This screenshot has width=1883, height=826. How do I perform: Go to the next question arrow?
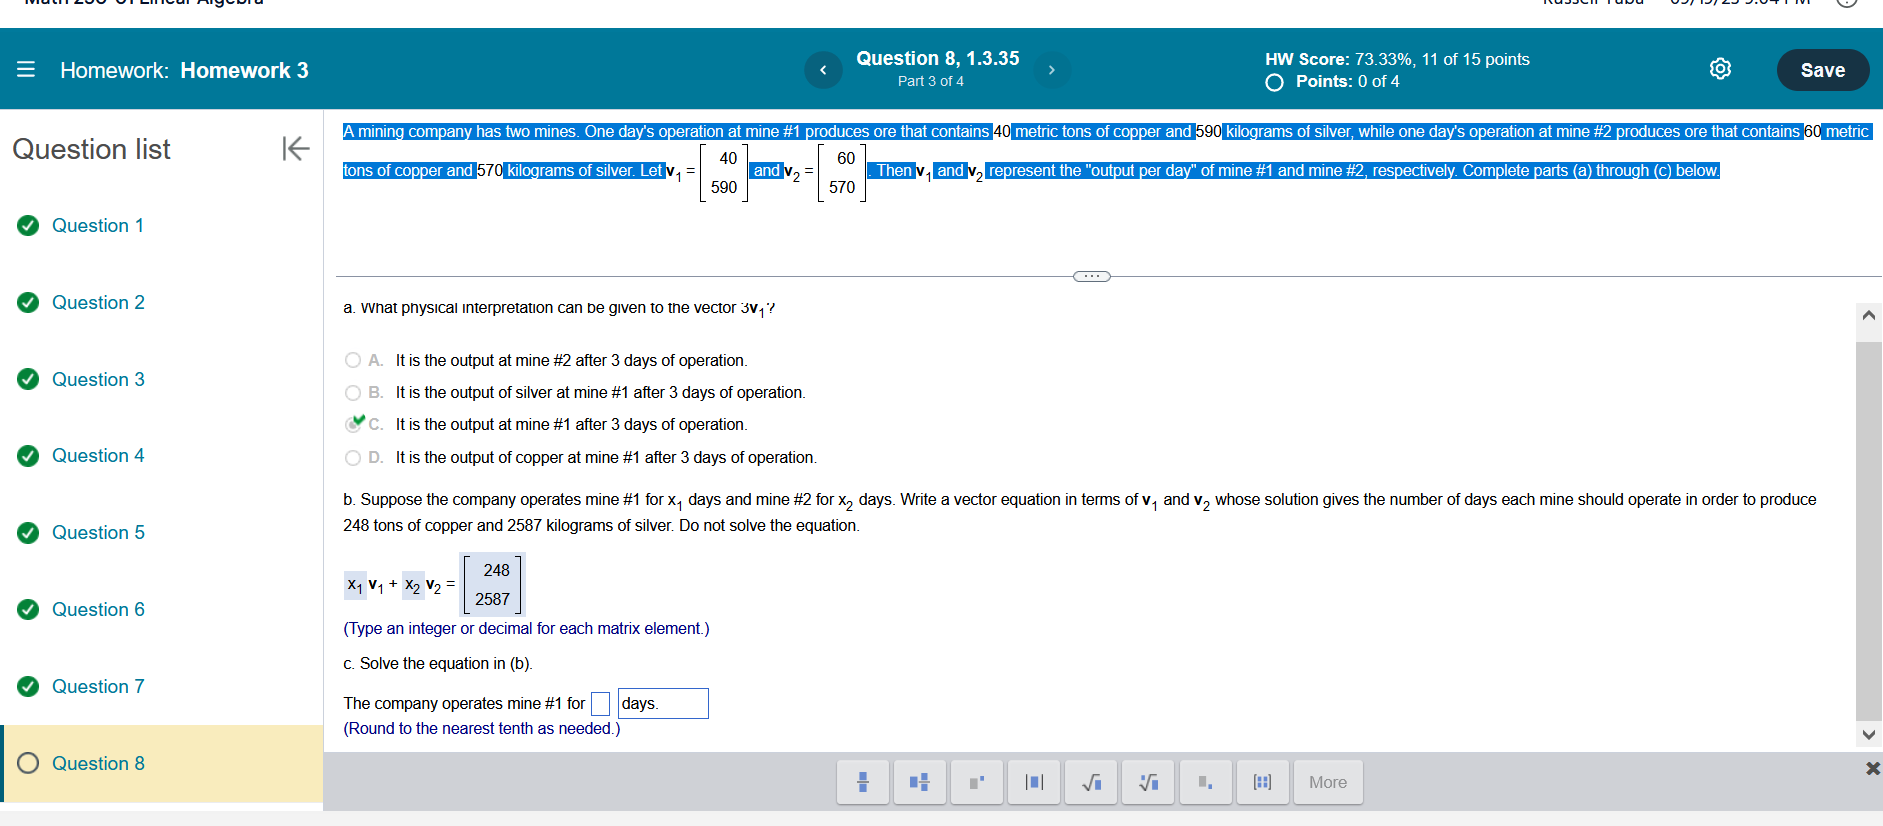(1051, 69)
